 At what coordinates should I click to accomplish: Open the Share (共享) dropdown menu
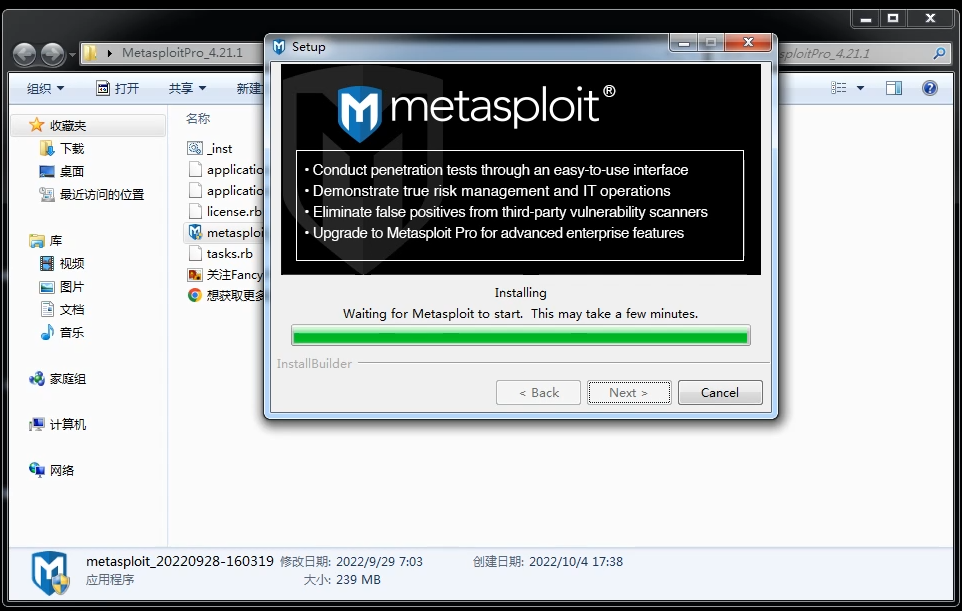tap(187, 88)
